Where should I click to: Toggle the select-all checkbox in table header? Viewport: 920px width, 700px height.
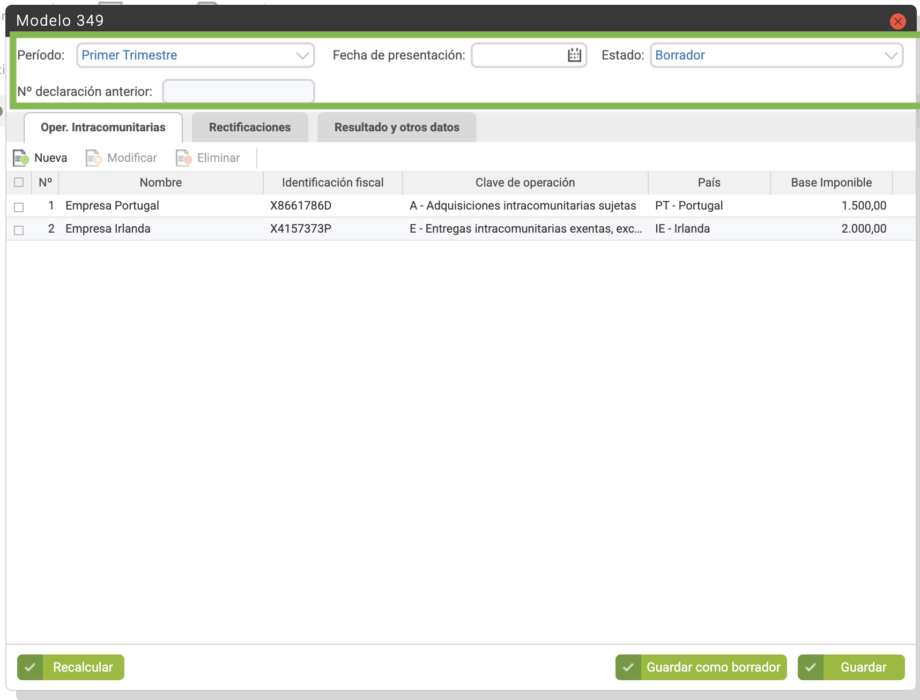pyautogui.click(x=19, y=183)
